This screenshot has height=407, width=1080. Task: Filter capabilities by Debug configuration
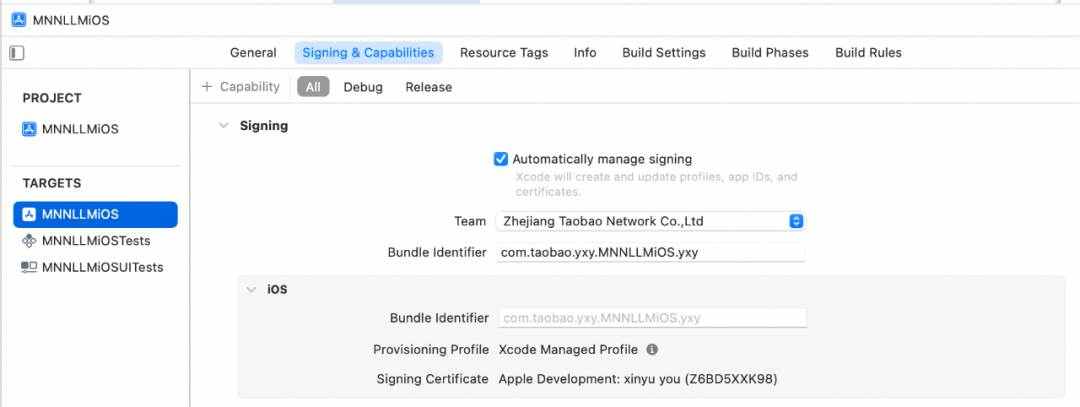click(x=363, y=87)
